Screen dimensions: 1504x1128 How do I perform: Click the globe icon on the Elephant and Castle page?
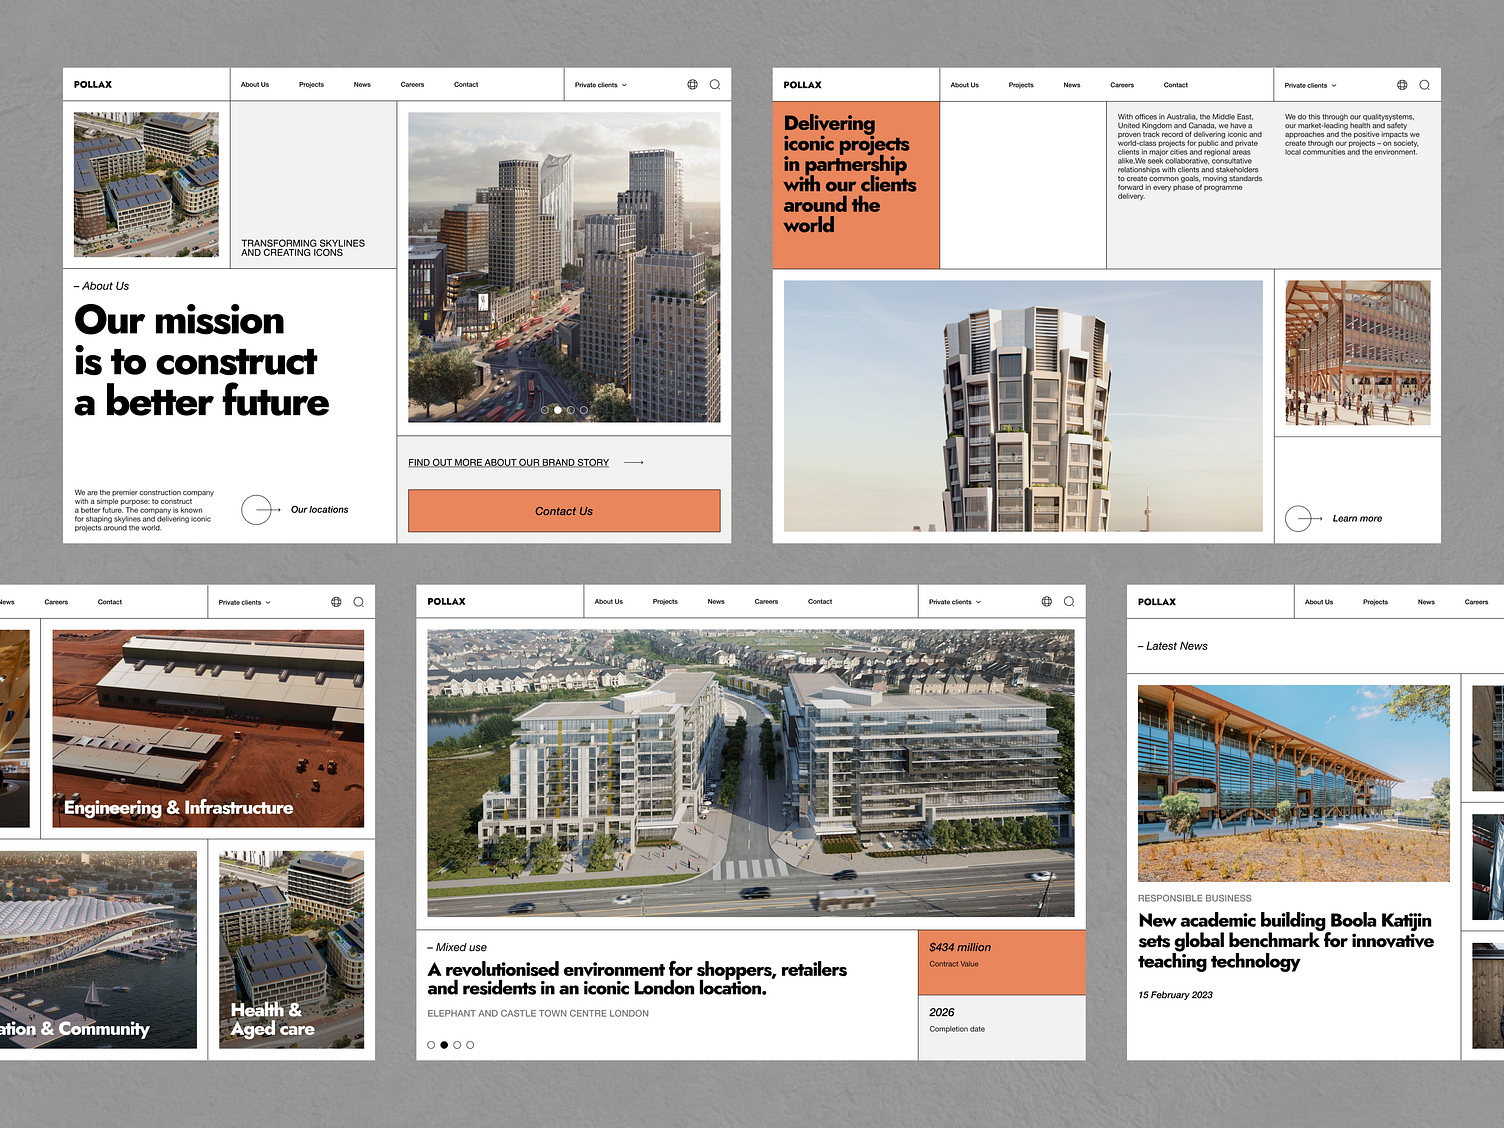click(x=1046, y=601)
